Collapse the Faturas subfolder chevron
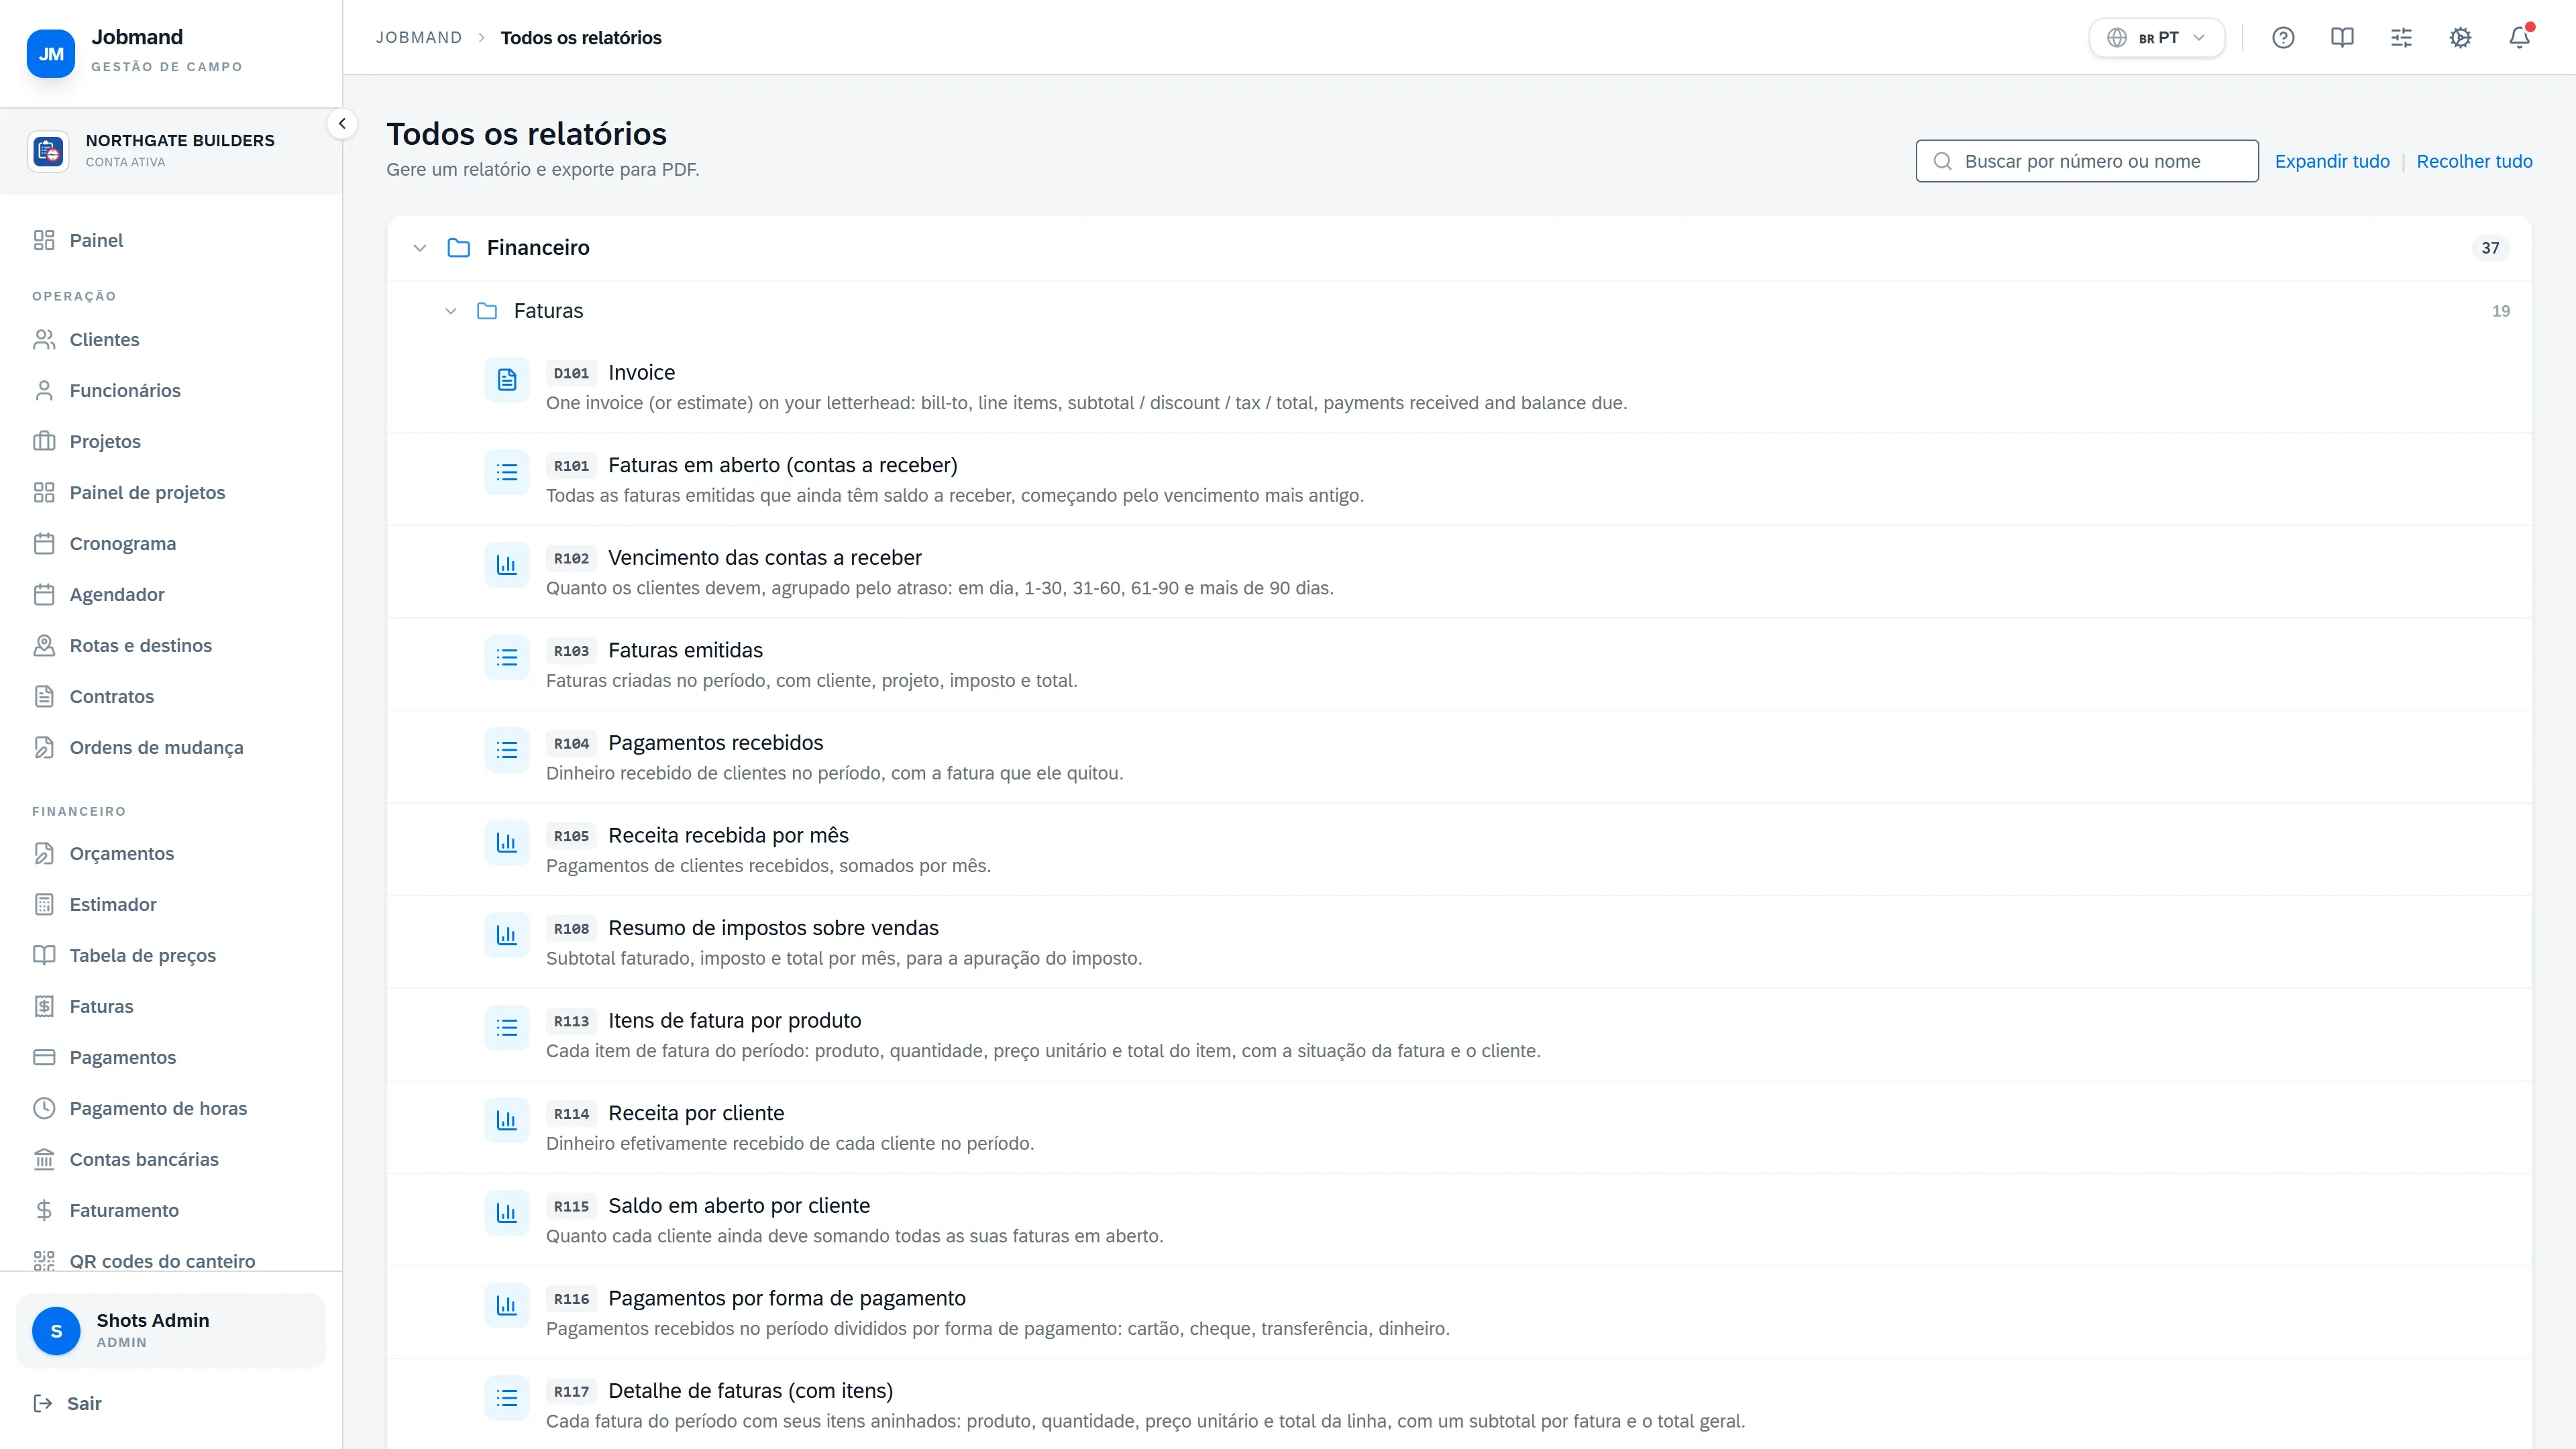Image resolution: width=2576 pixels, height=1449 pixels. [451, 311]
